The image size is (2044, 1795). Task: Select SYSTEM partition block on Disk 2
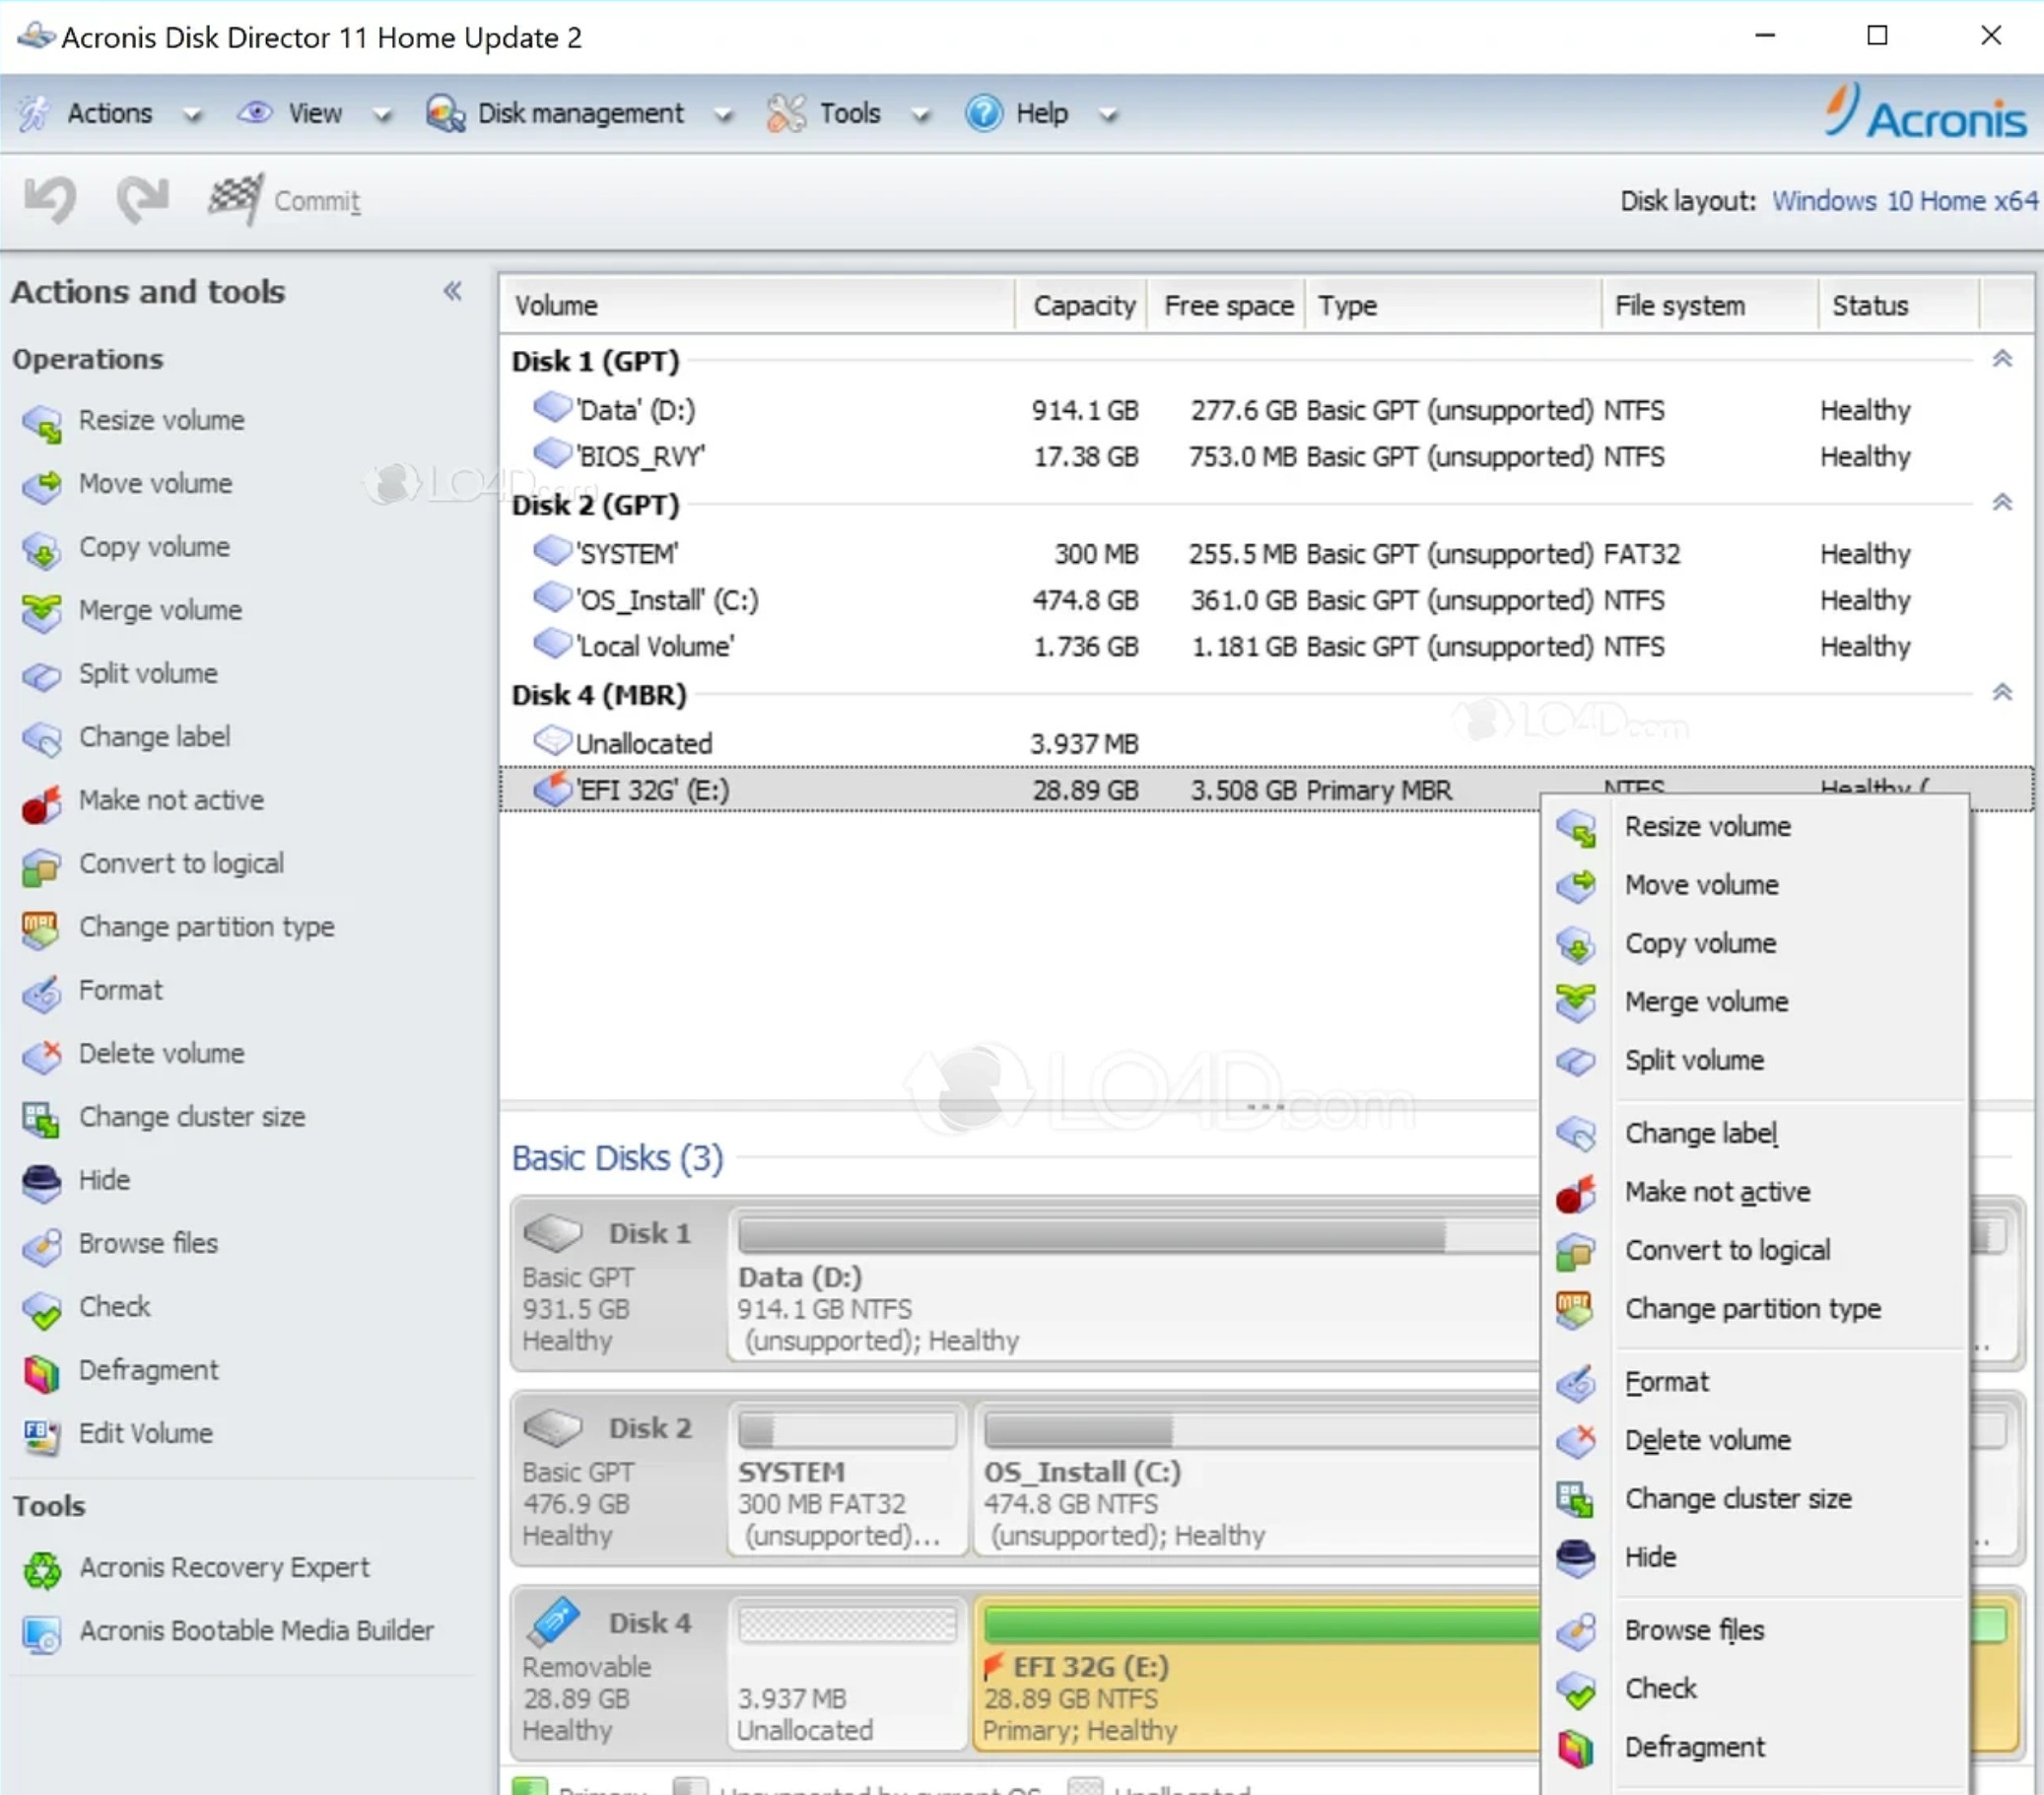pos(848,1478)
